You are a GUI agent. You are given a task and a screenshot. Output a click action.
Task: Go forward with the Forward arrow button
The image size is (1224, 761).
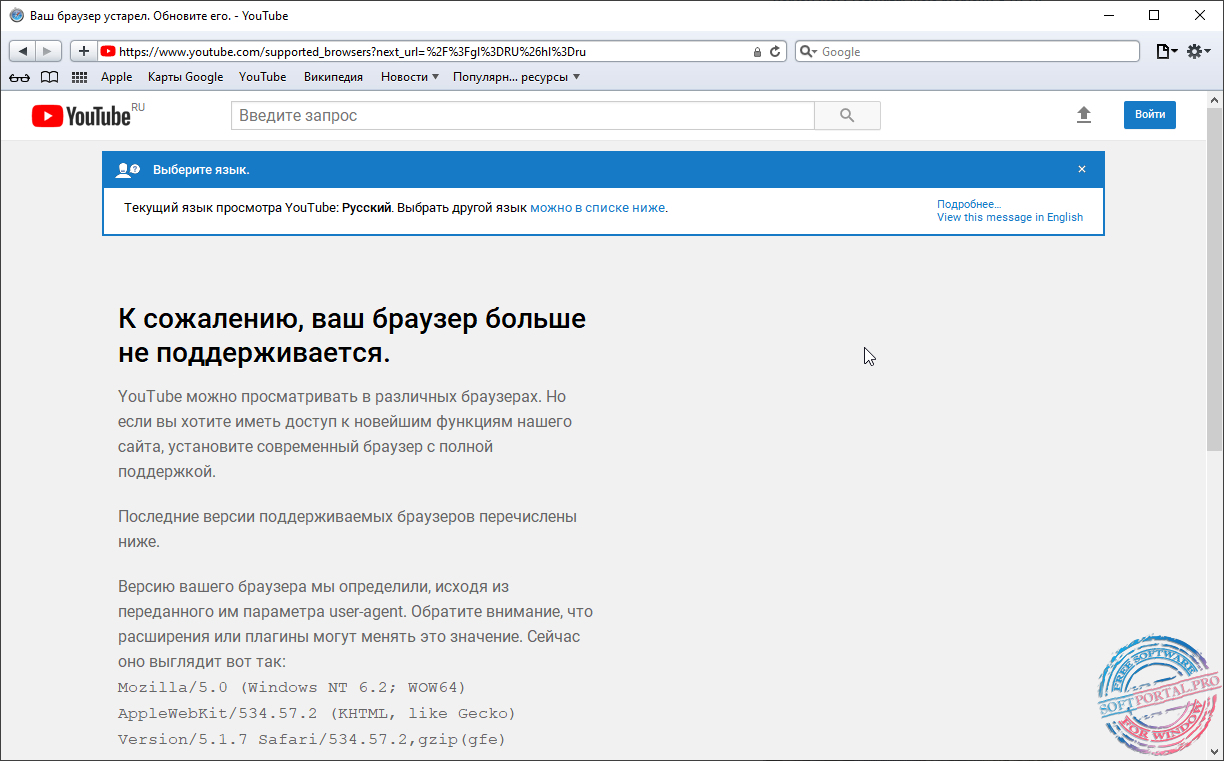49,51
